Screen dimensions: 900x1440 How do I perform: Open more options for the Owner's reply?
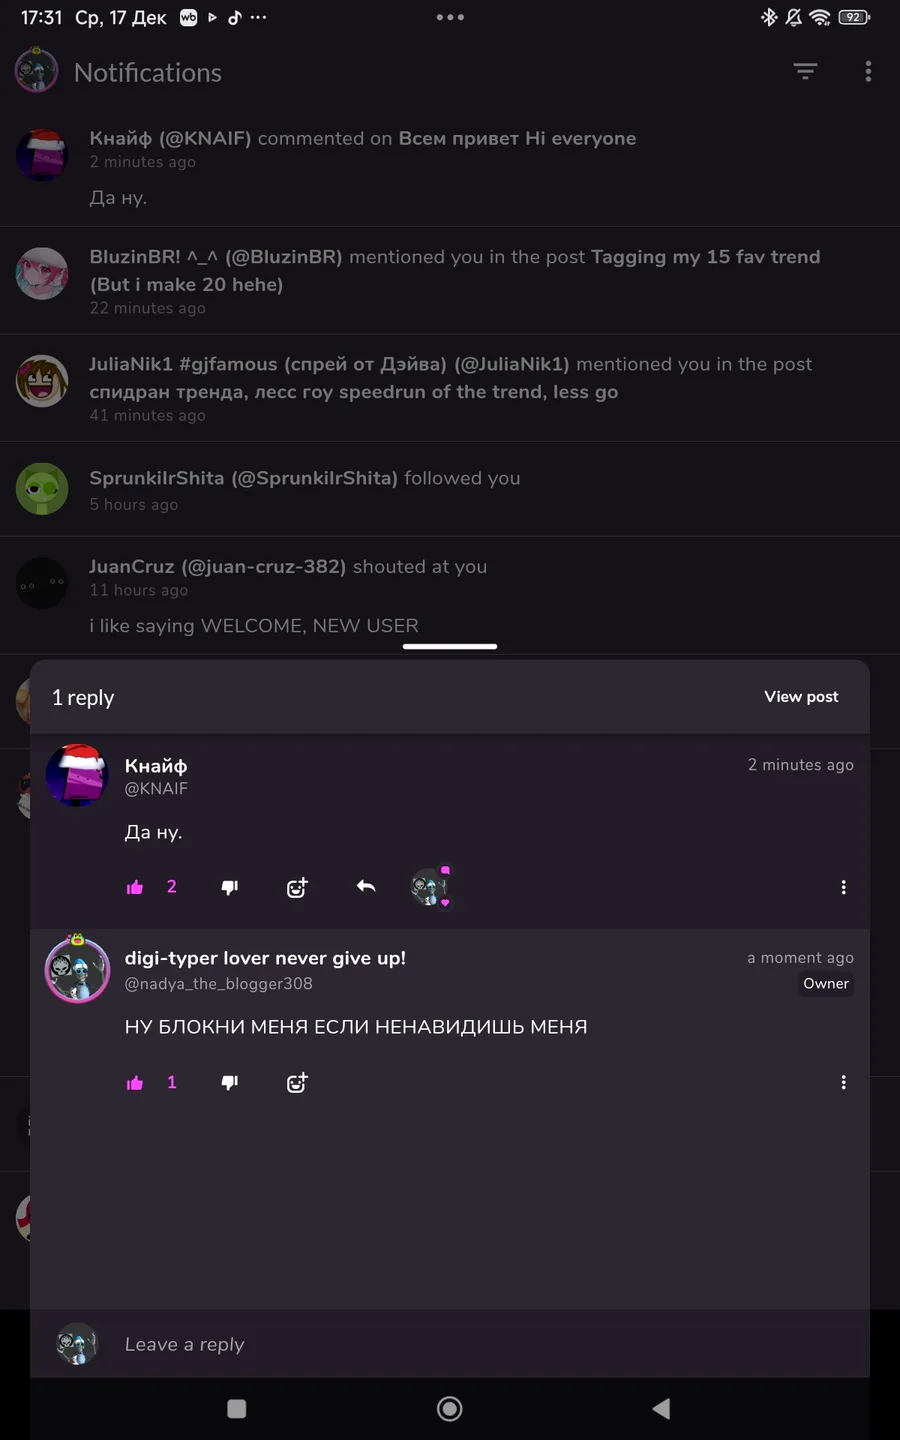pyautogui.click(x=843, y=1083)
